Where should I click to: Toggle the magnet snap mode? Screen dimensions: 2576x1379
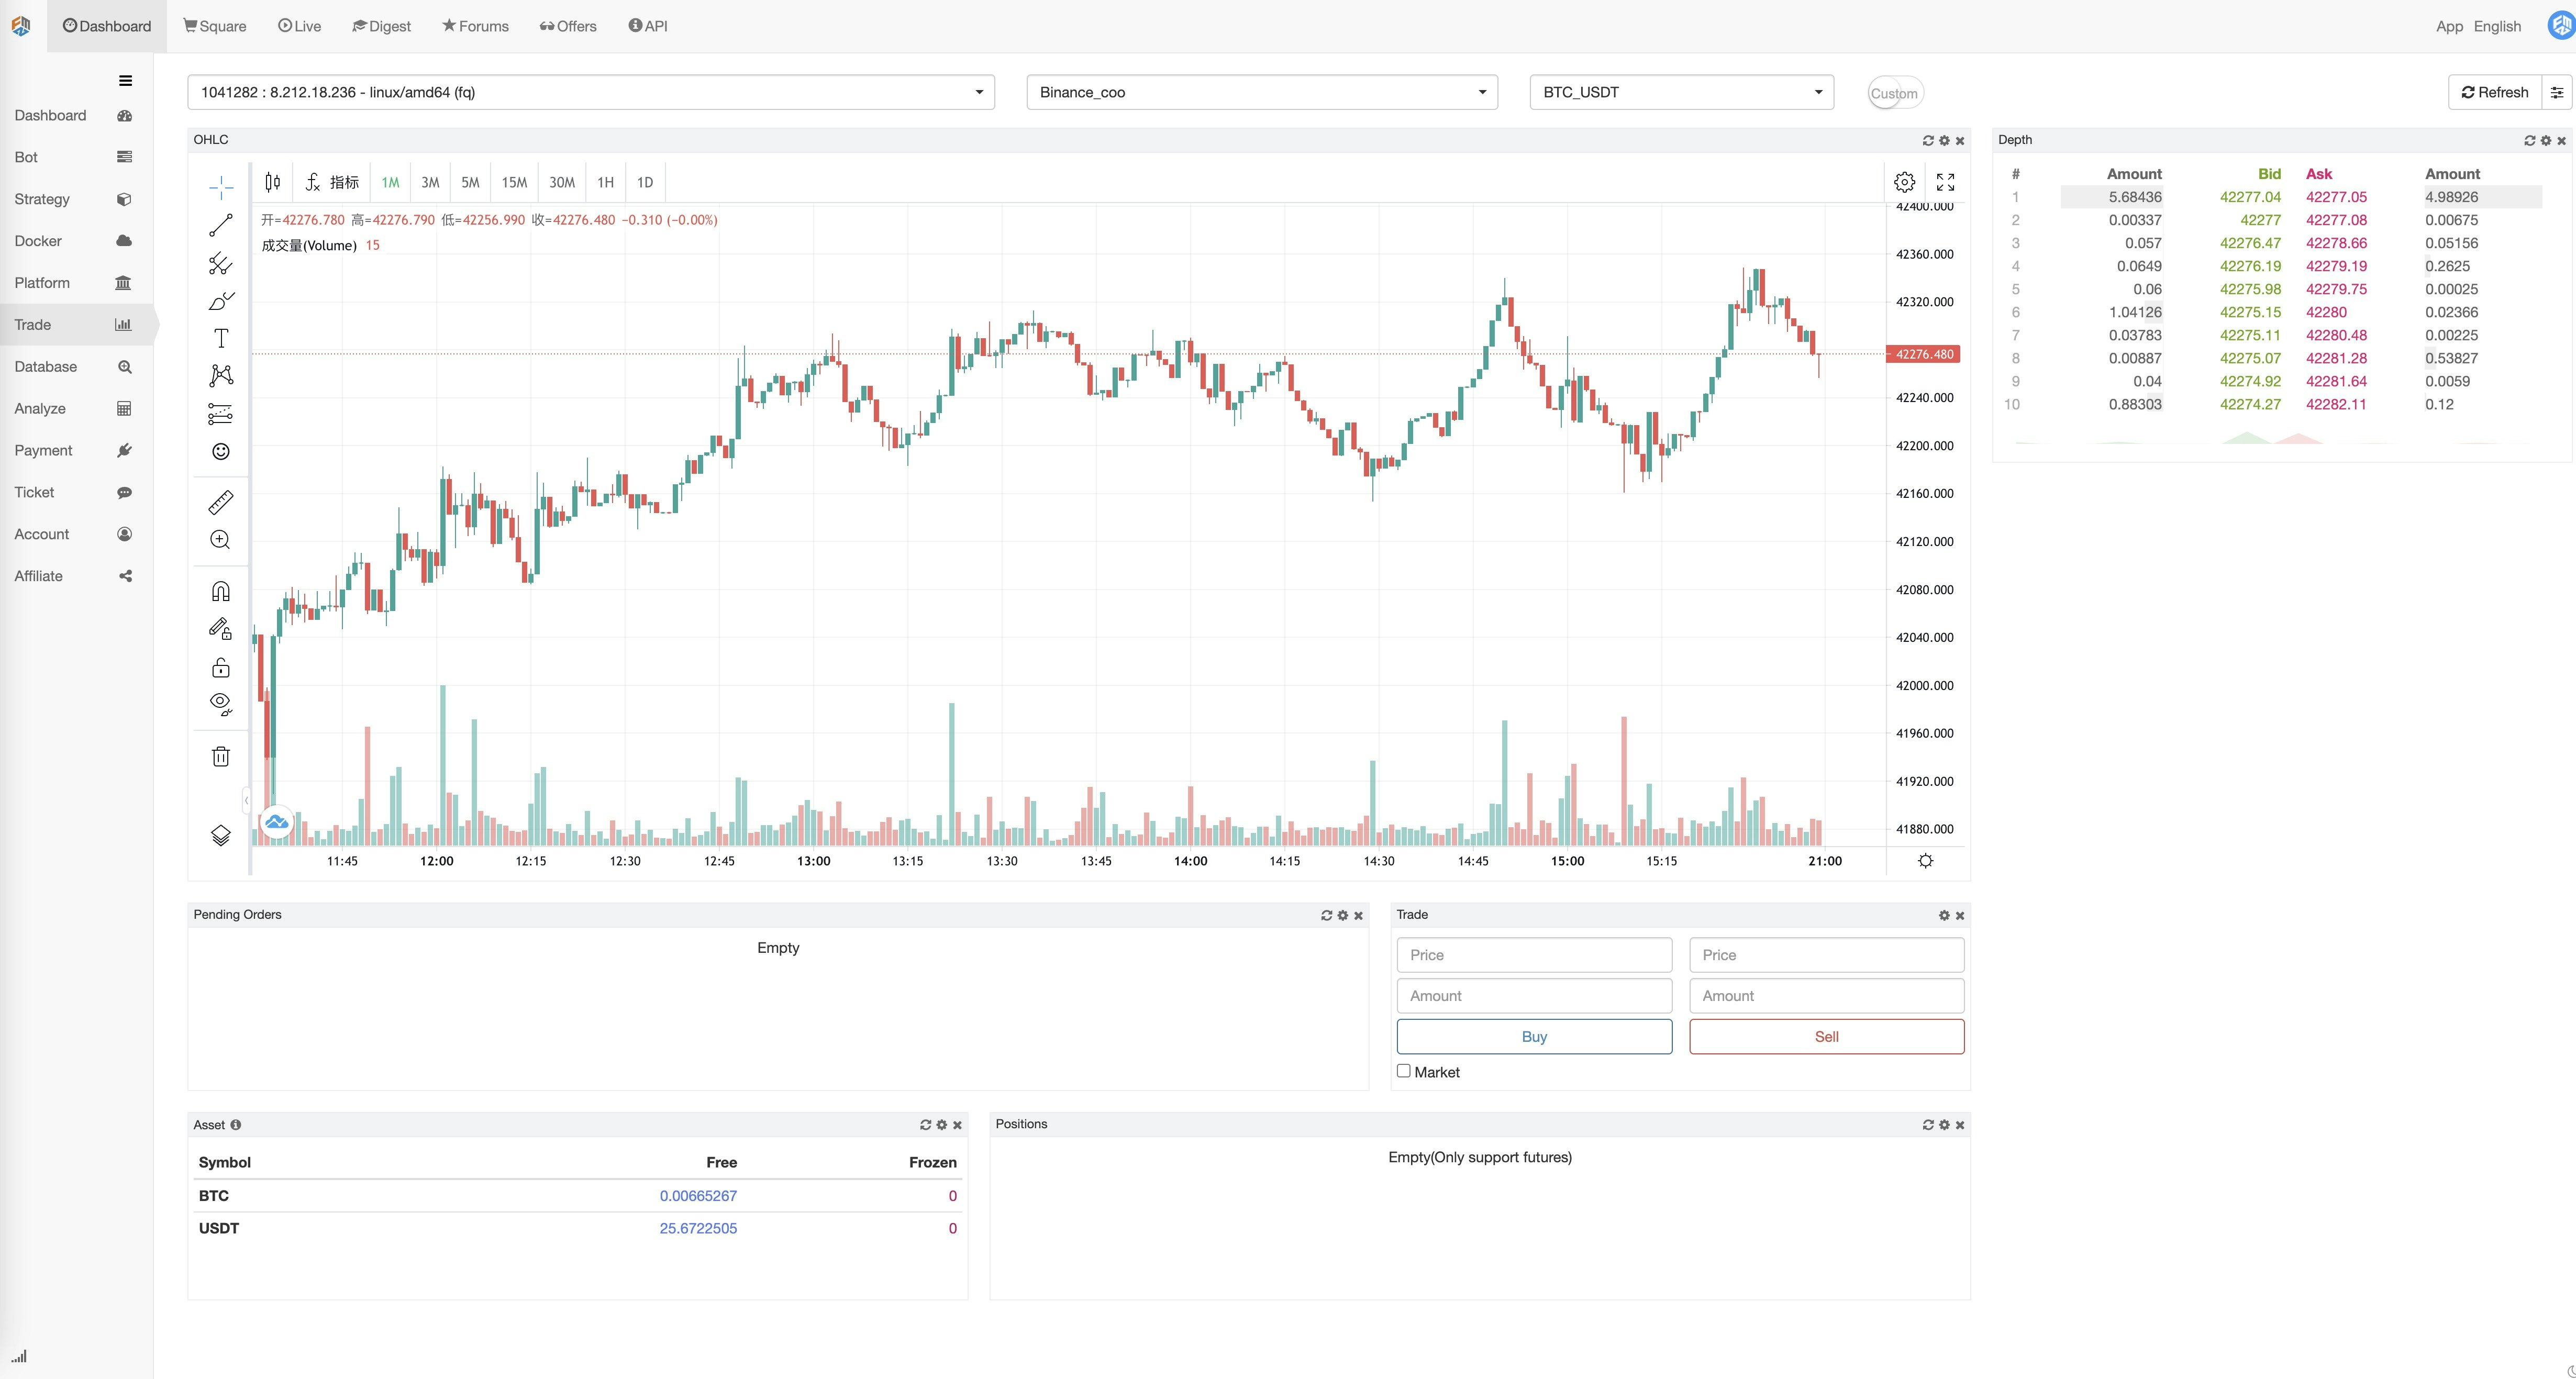[x=221, y=591]
